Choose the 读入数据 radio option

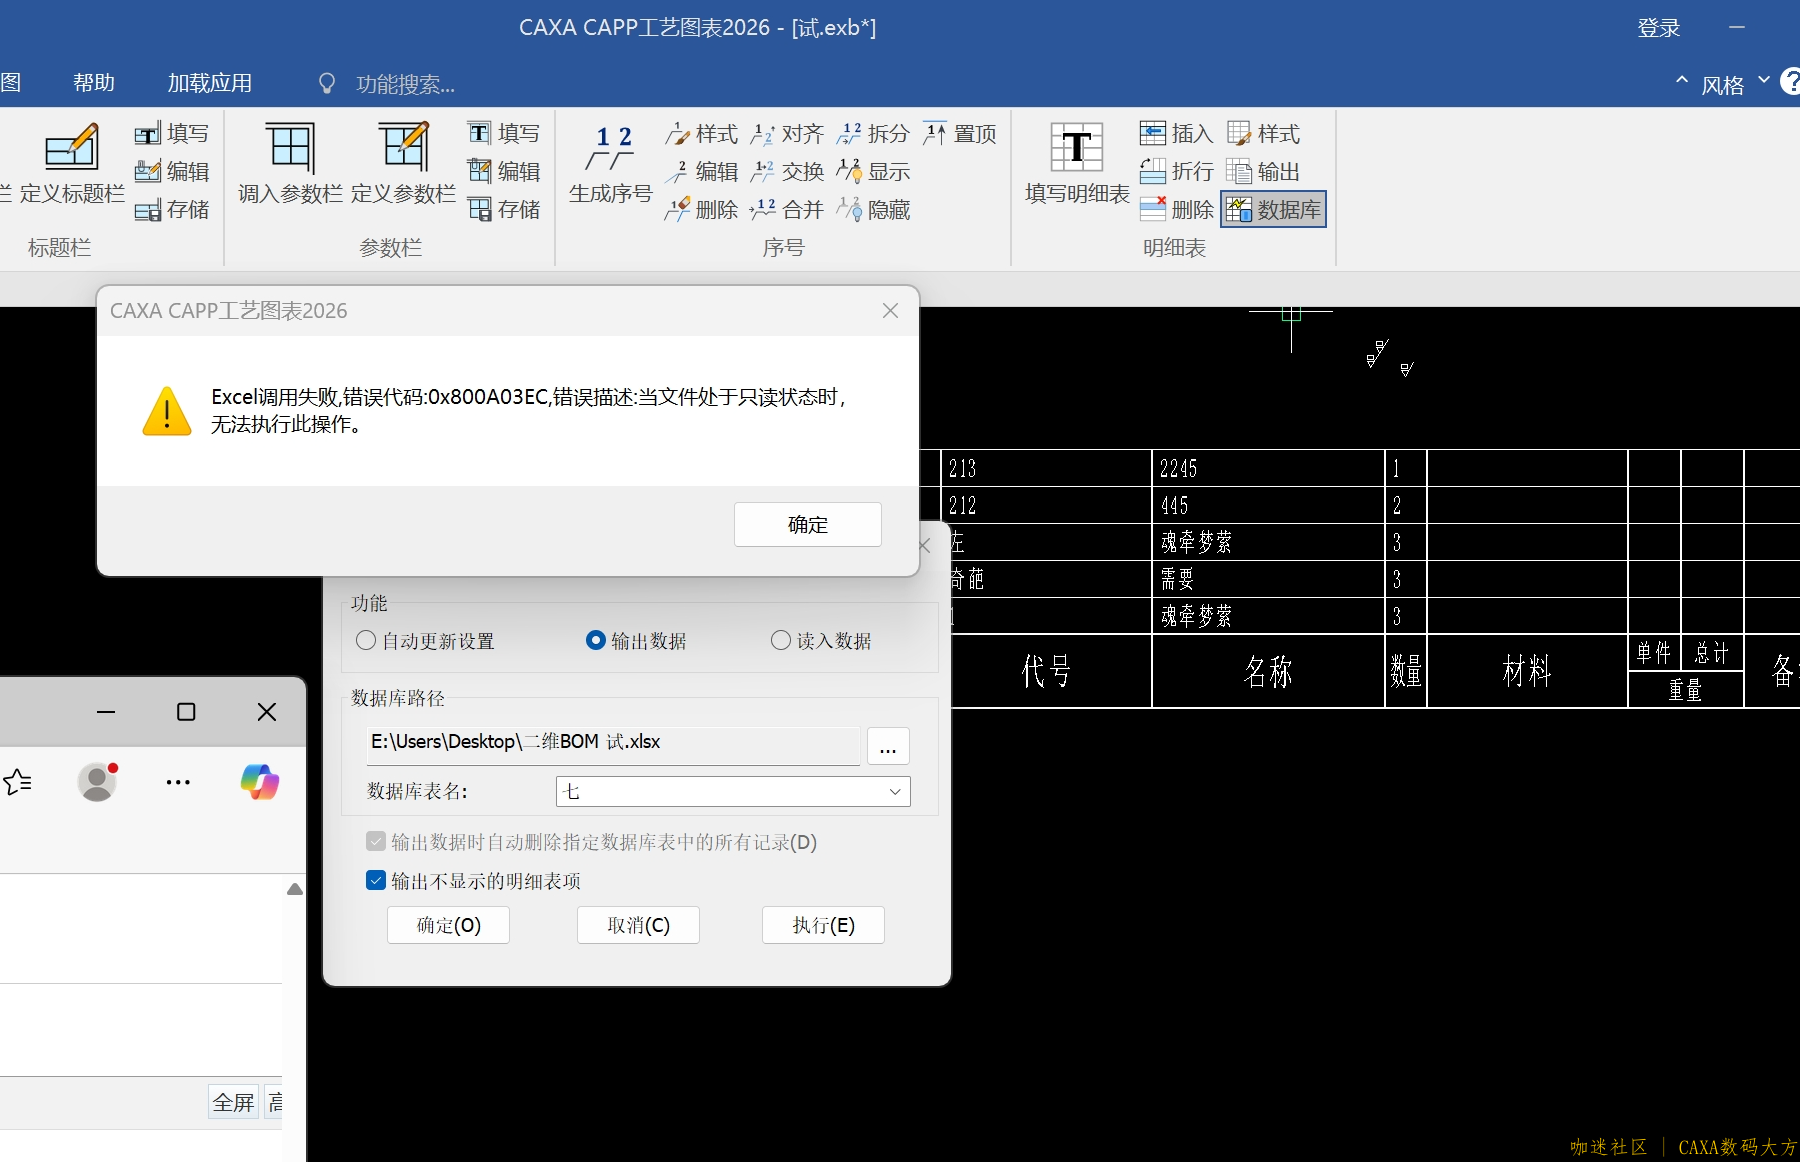(781, 641)
